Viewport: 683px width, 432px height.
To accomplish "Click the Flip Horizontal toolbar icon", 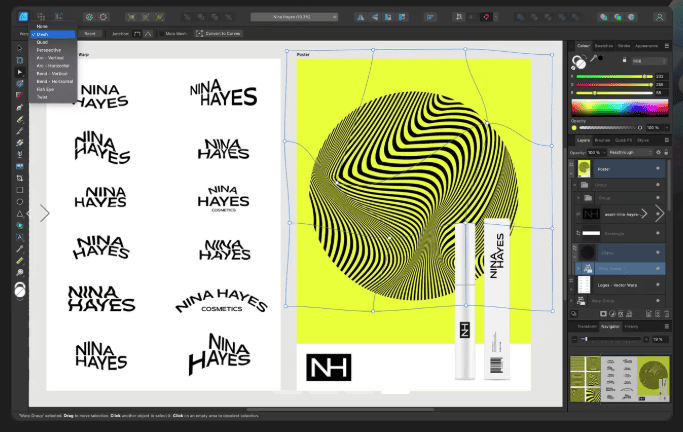I will (x=361, y=17).
